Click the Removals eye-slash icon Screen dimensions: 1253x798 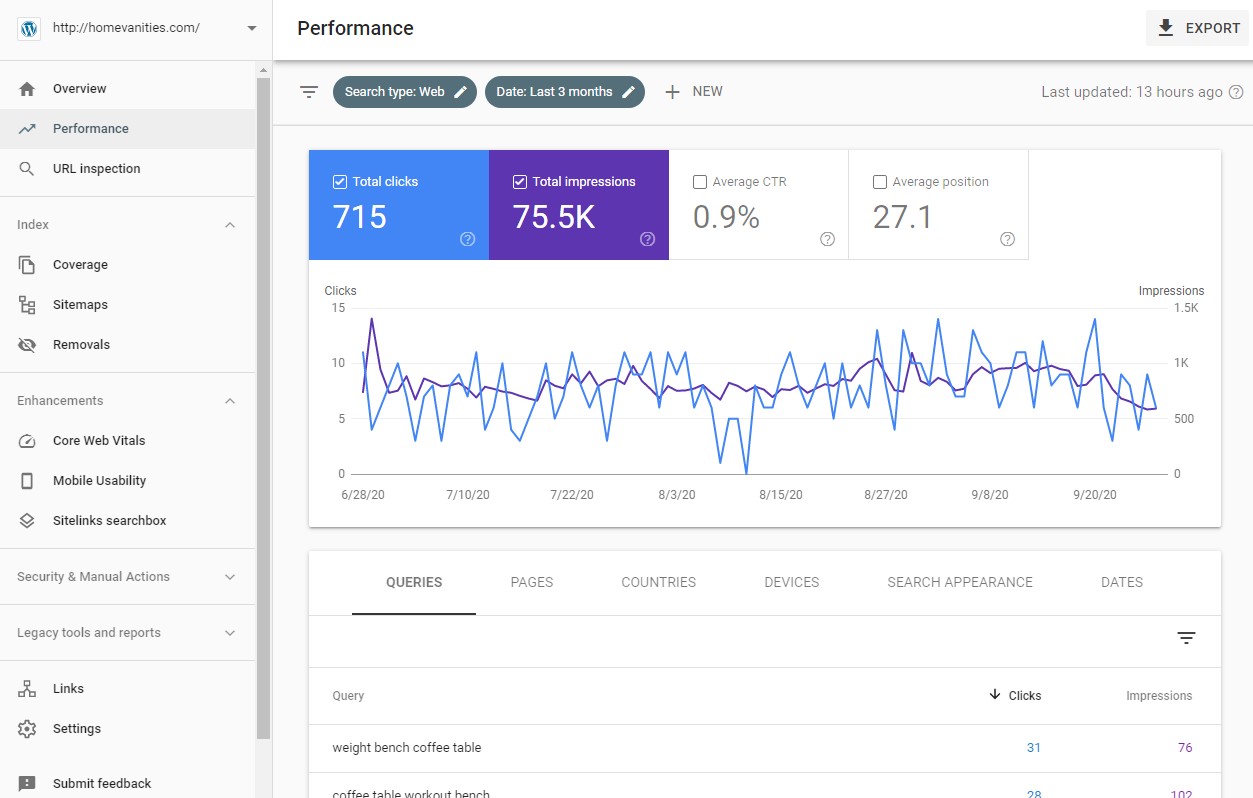(x=27, y=344)
